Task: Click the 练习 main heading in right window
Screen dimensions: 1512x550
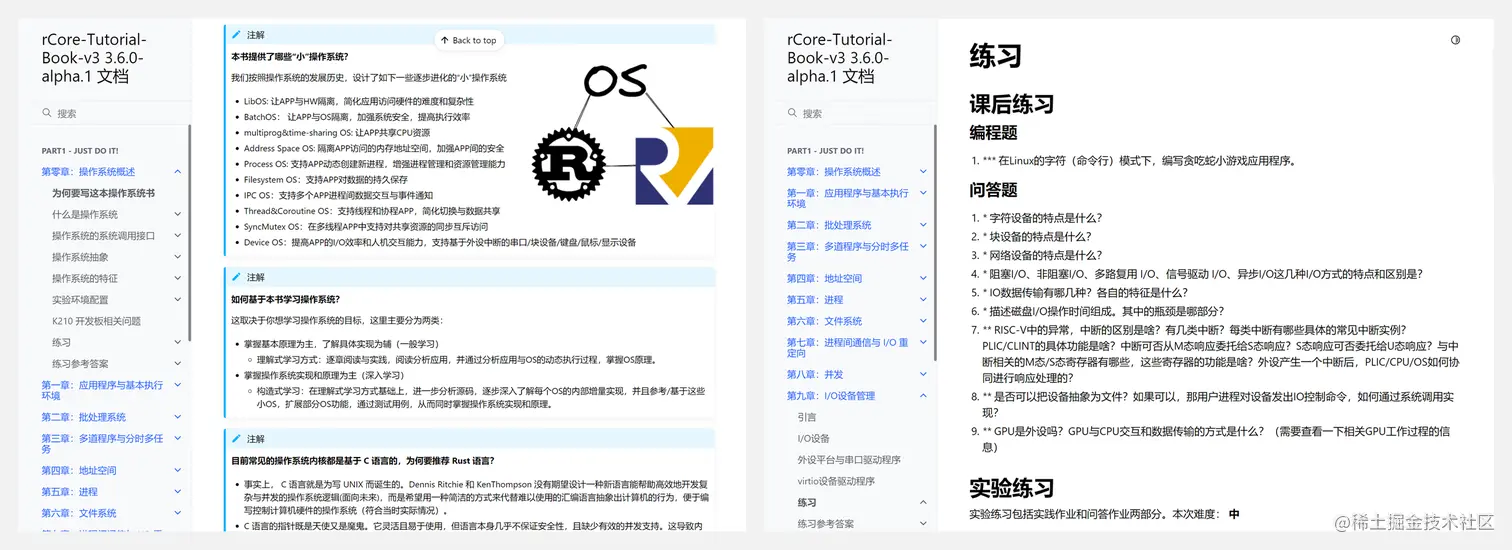Action: click(996, 55)
